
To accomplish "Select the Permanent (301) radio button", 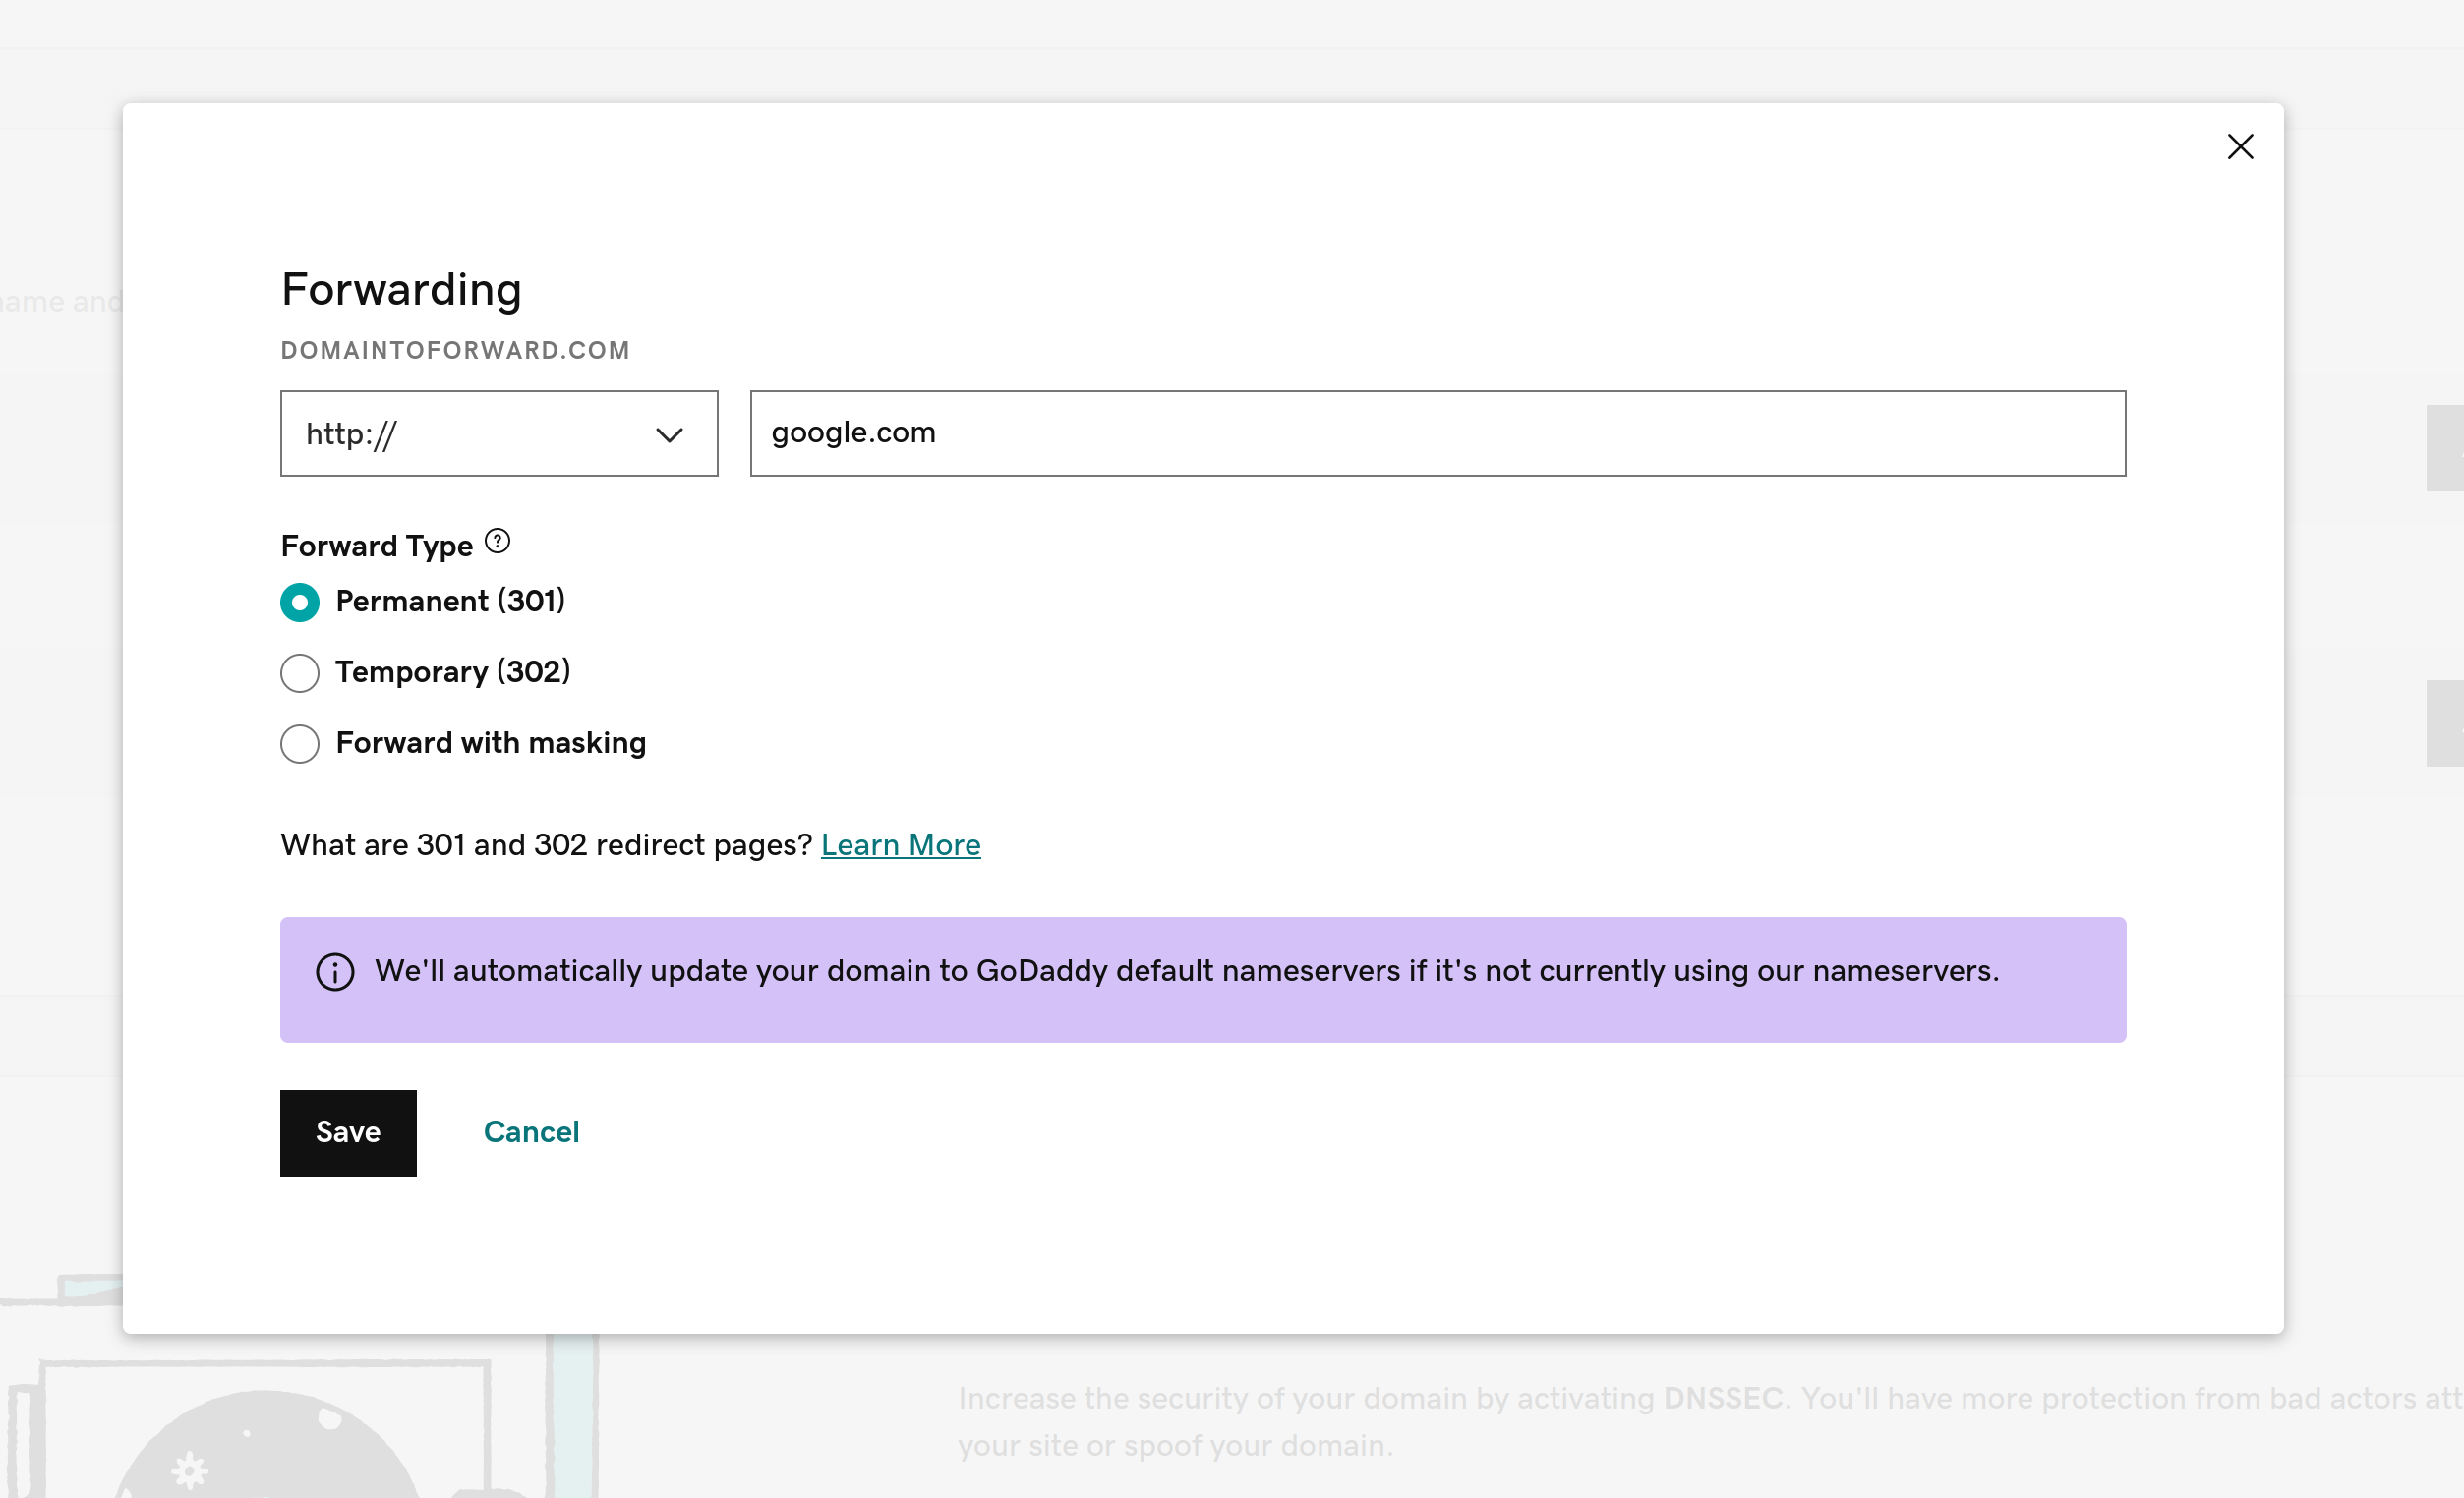I will 300,602.
